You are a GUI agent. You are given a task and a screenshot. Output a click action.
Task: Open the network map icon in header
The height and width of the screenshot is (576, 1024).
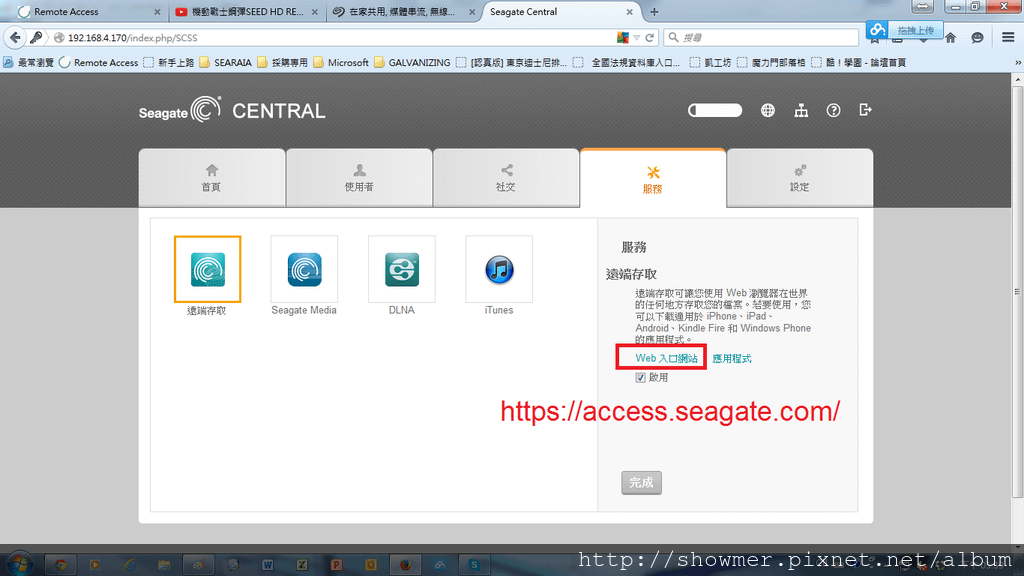pyautogui.click(x=801, y=110)
